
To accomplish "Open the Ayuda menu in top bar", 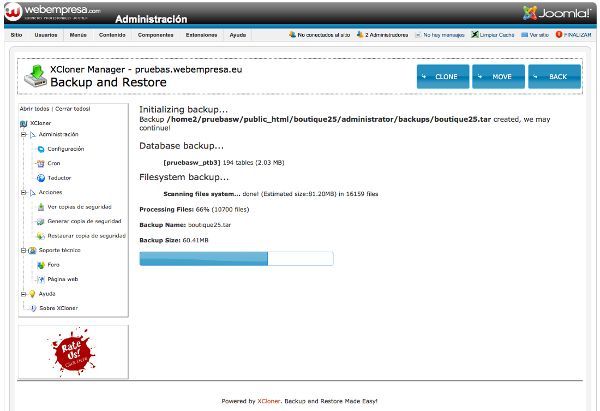I will (238, 35).
